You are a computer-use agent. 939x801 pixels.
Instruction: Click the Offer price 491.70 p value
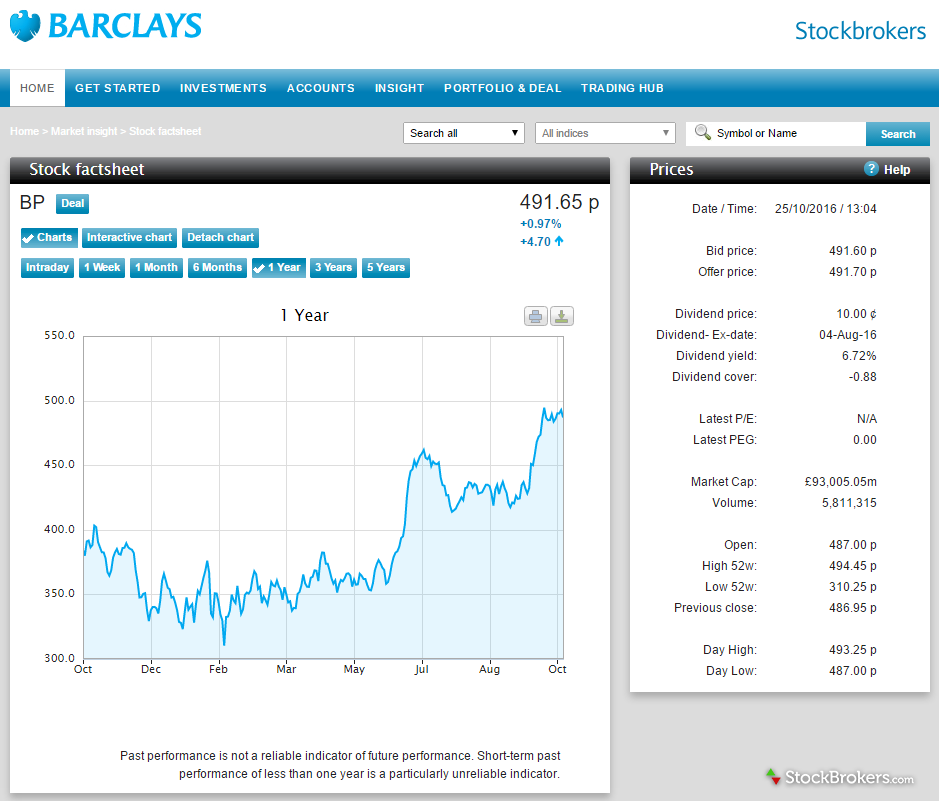853,272
